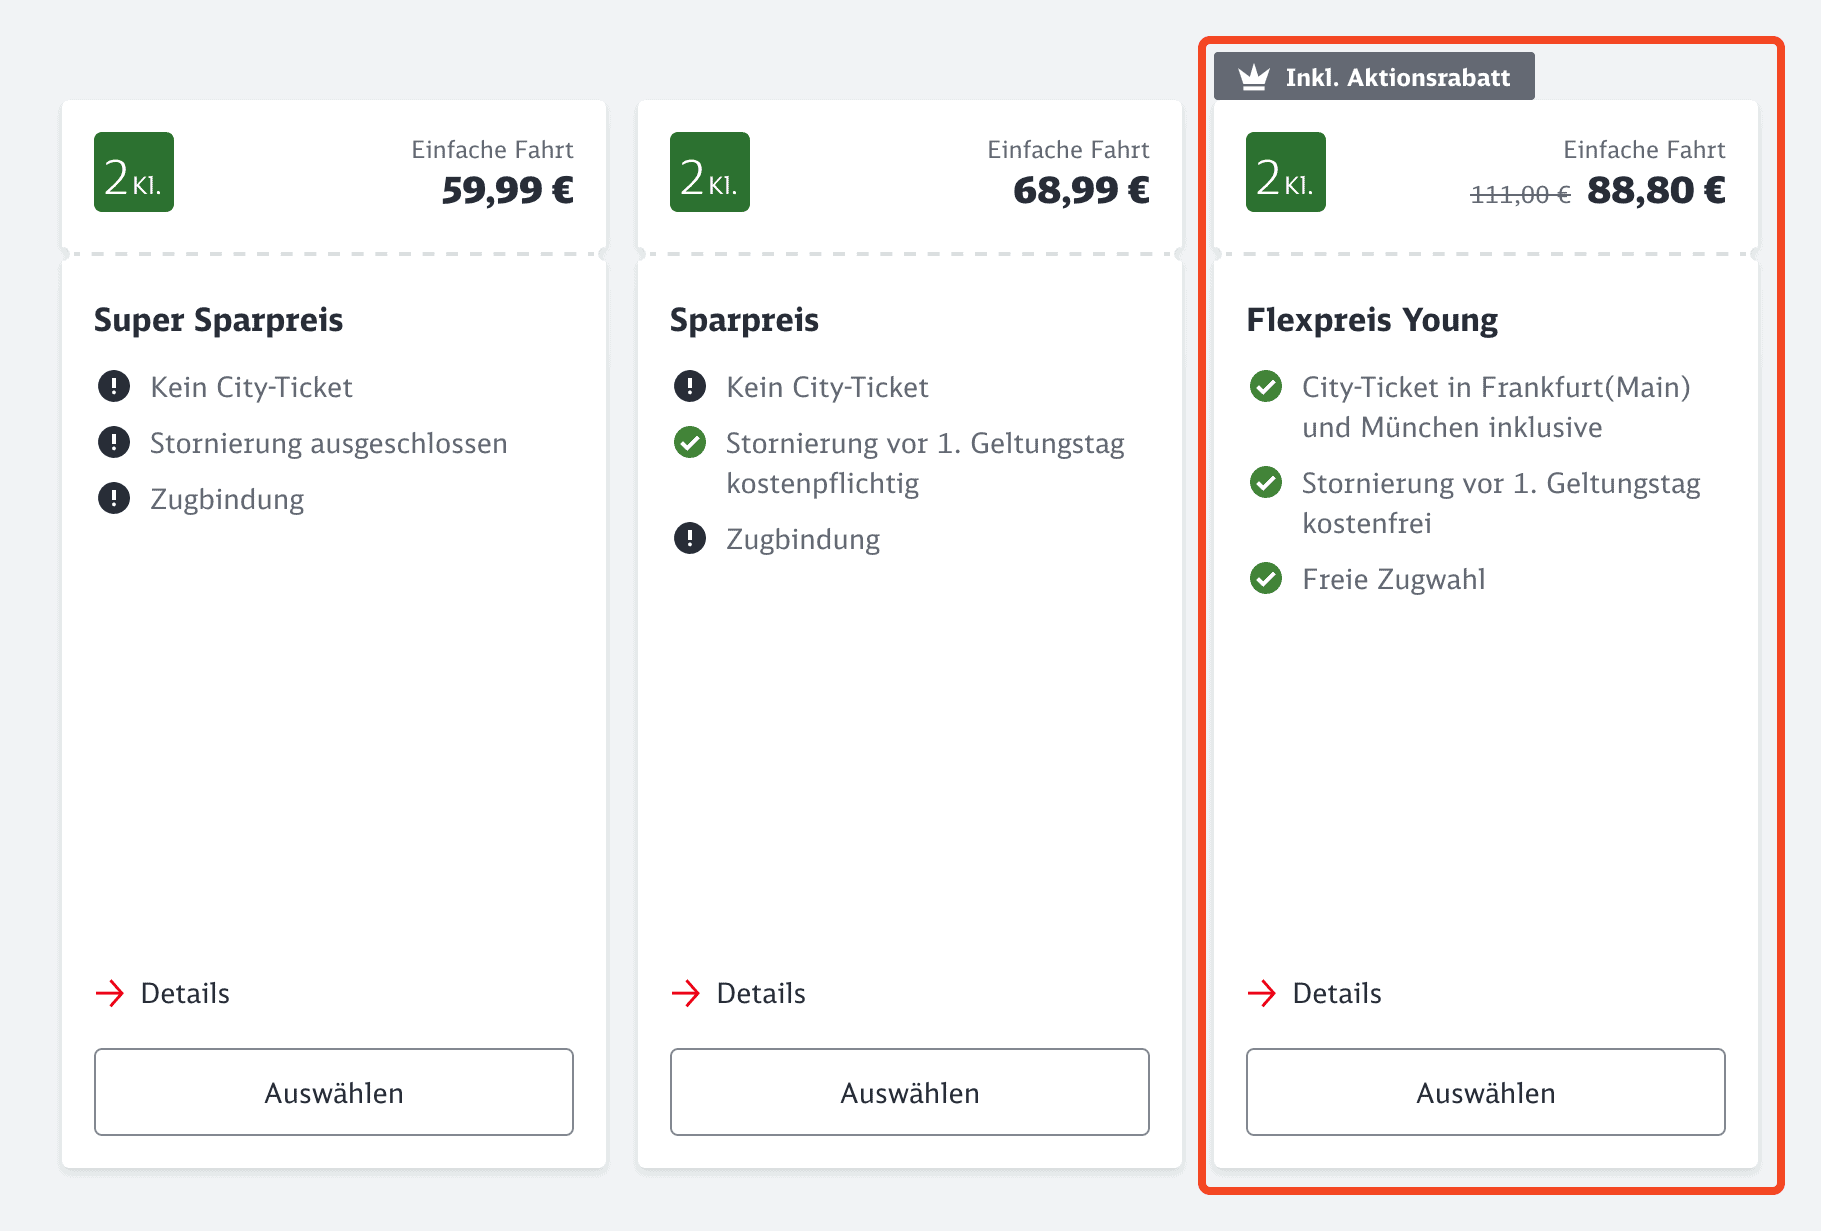Choose the Sparpreis offer via Auswählen
Viewport: 1821px width, 1231px height.
tap(909, 1092)
